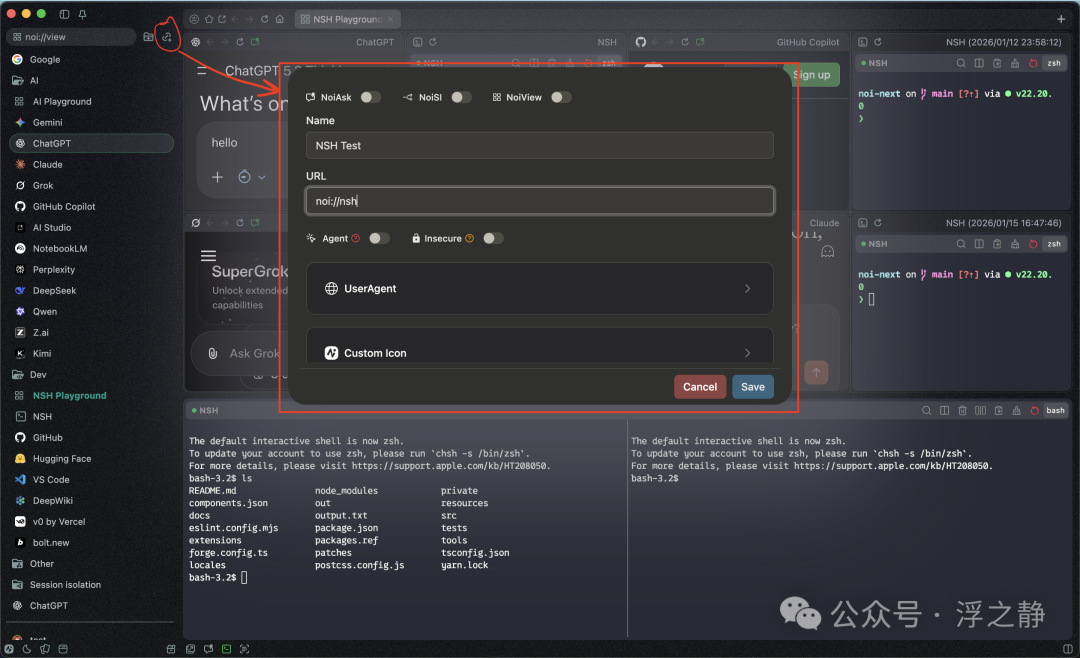1080x658 pixels.
Task: Click the bash shell button in the bottom terminal
Action: [1055, 411]
